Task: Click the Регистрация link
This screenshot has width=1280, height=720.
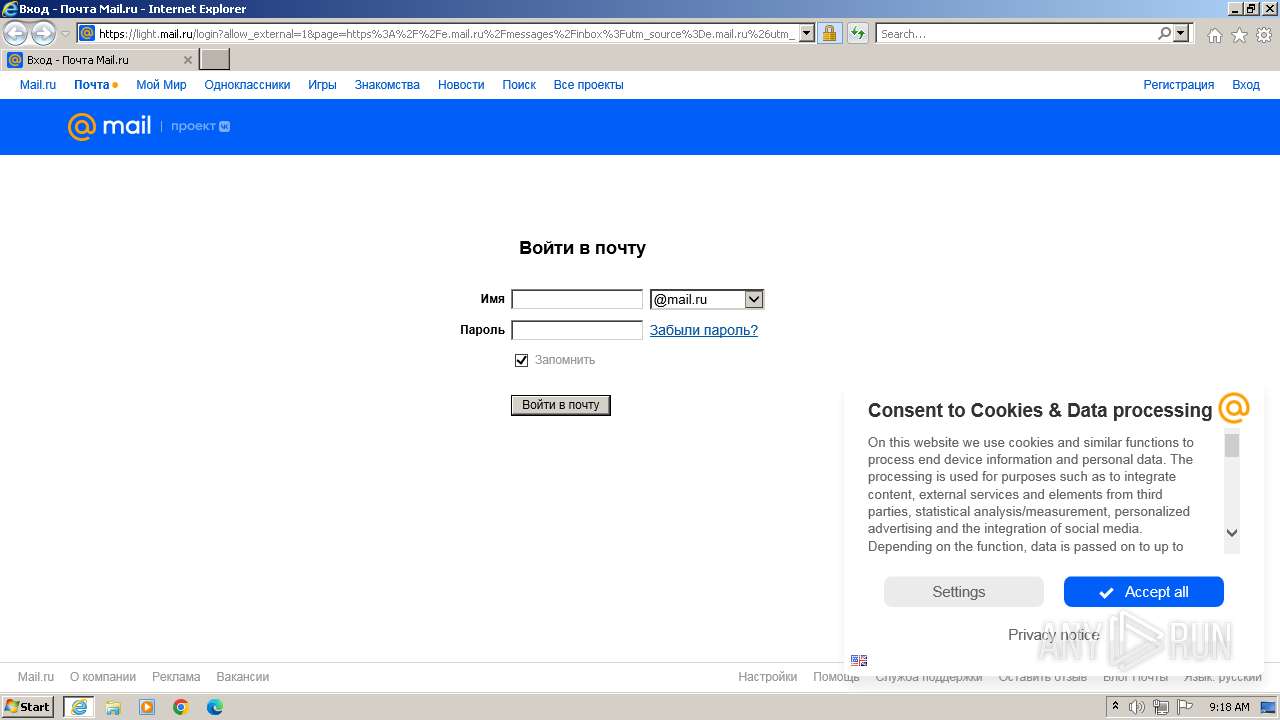Action: (1179, 85)
